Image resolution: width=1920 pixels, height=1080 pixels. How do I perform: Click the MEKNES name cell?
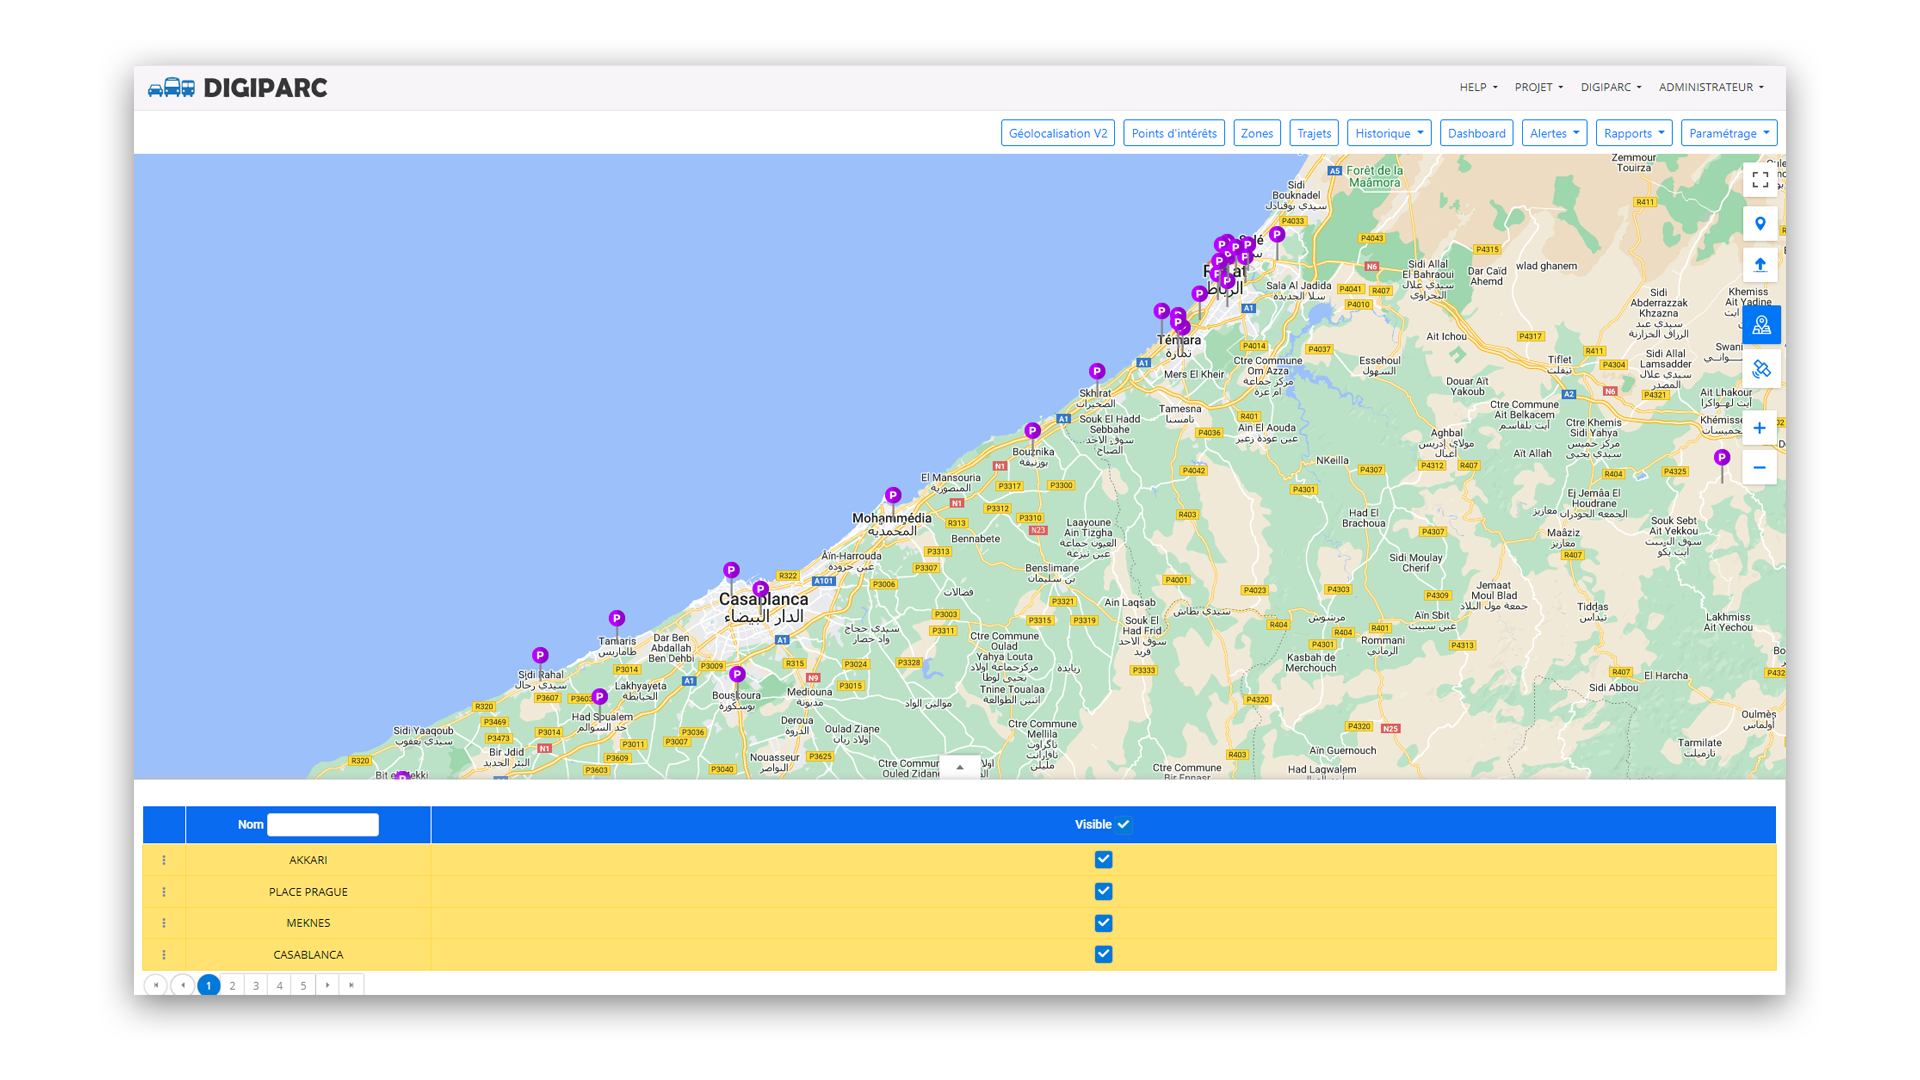pyautogui.click(x=308, y=923)
